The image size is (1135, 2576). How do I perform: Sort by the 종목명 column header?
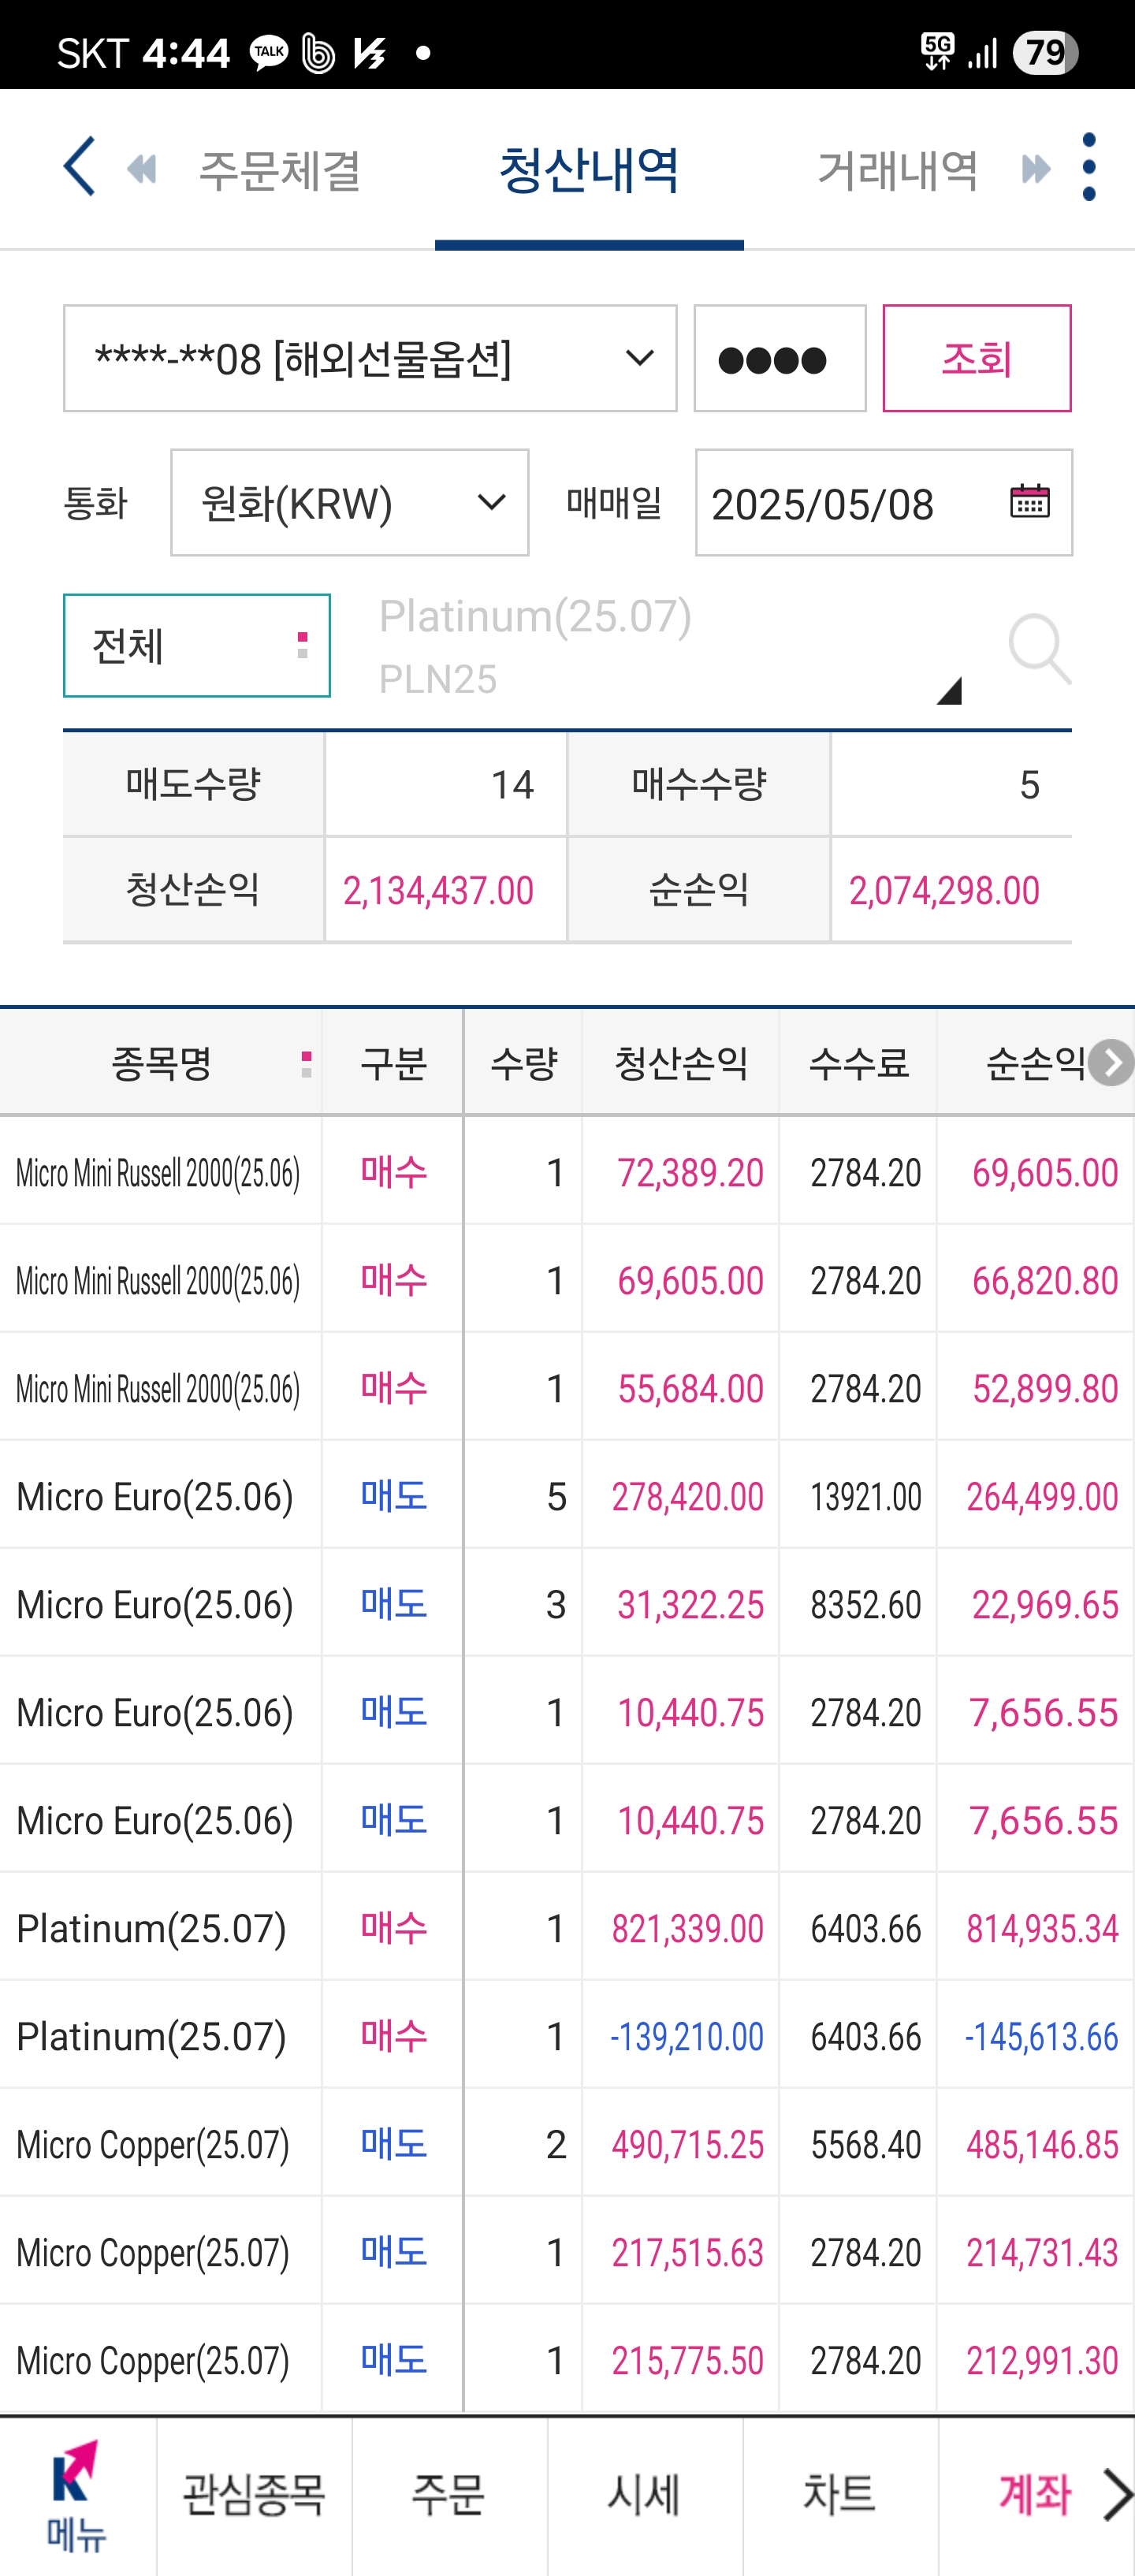161,1062
